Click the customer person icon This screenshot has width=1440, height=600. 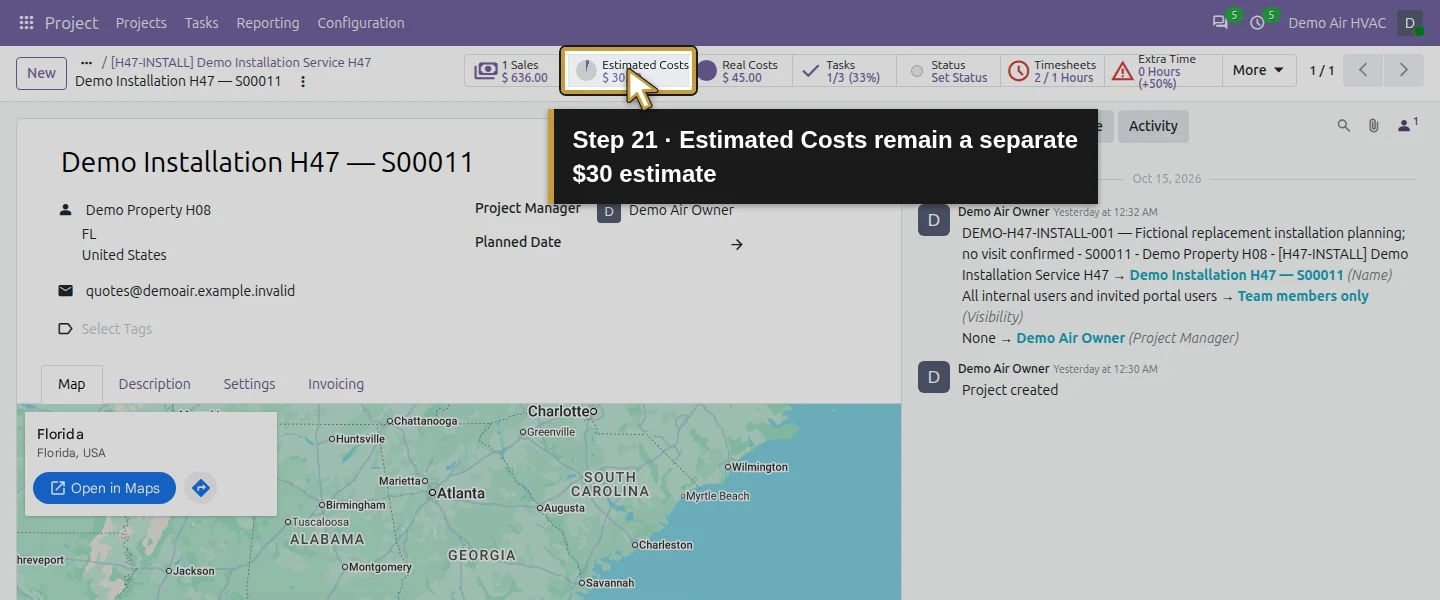pos(66,210)
